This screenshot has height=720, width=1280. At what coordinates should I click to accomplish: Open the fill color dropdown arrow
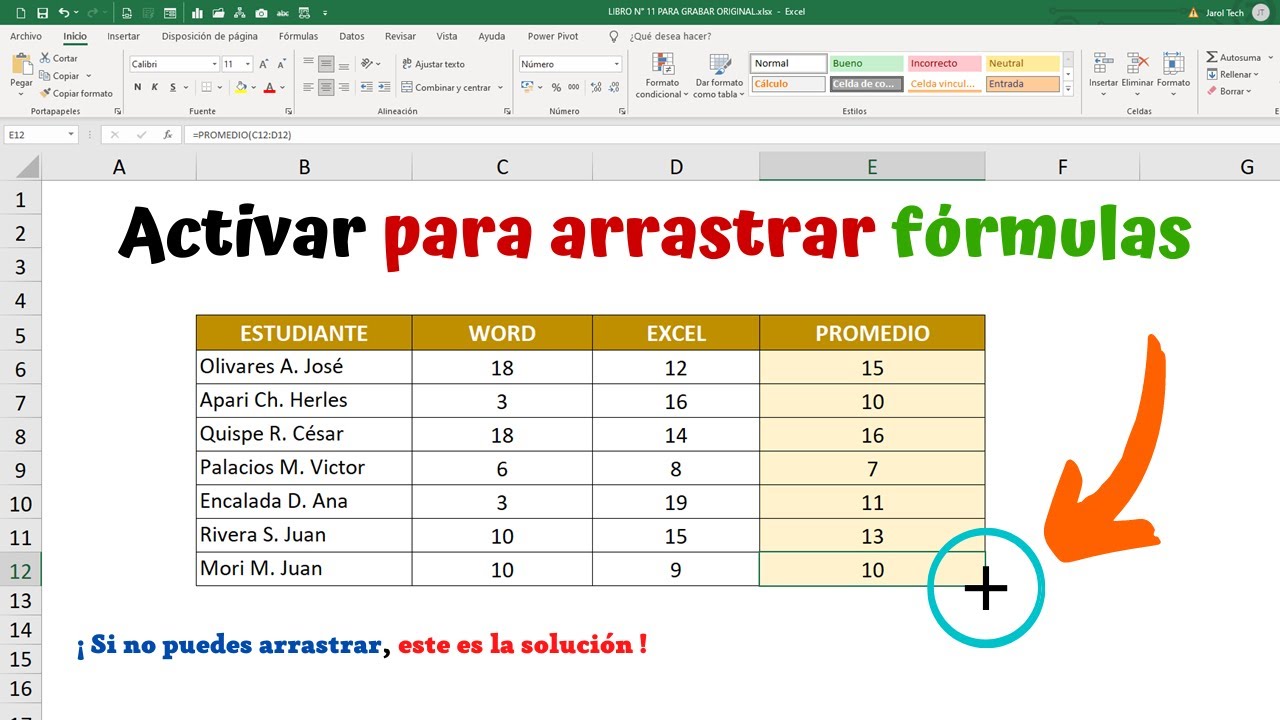[254, 87]
